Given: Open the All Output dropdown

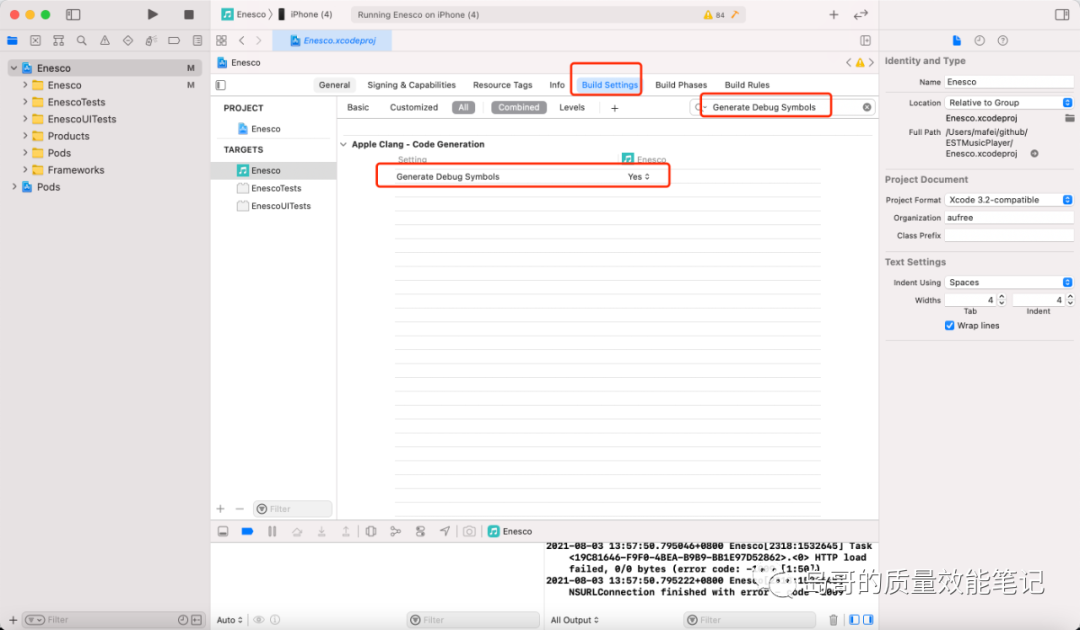Looking at the screenshot, I should (574, 620).
